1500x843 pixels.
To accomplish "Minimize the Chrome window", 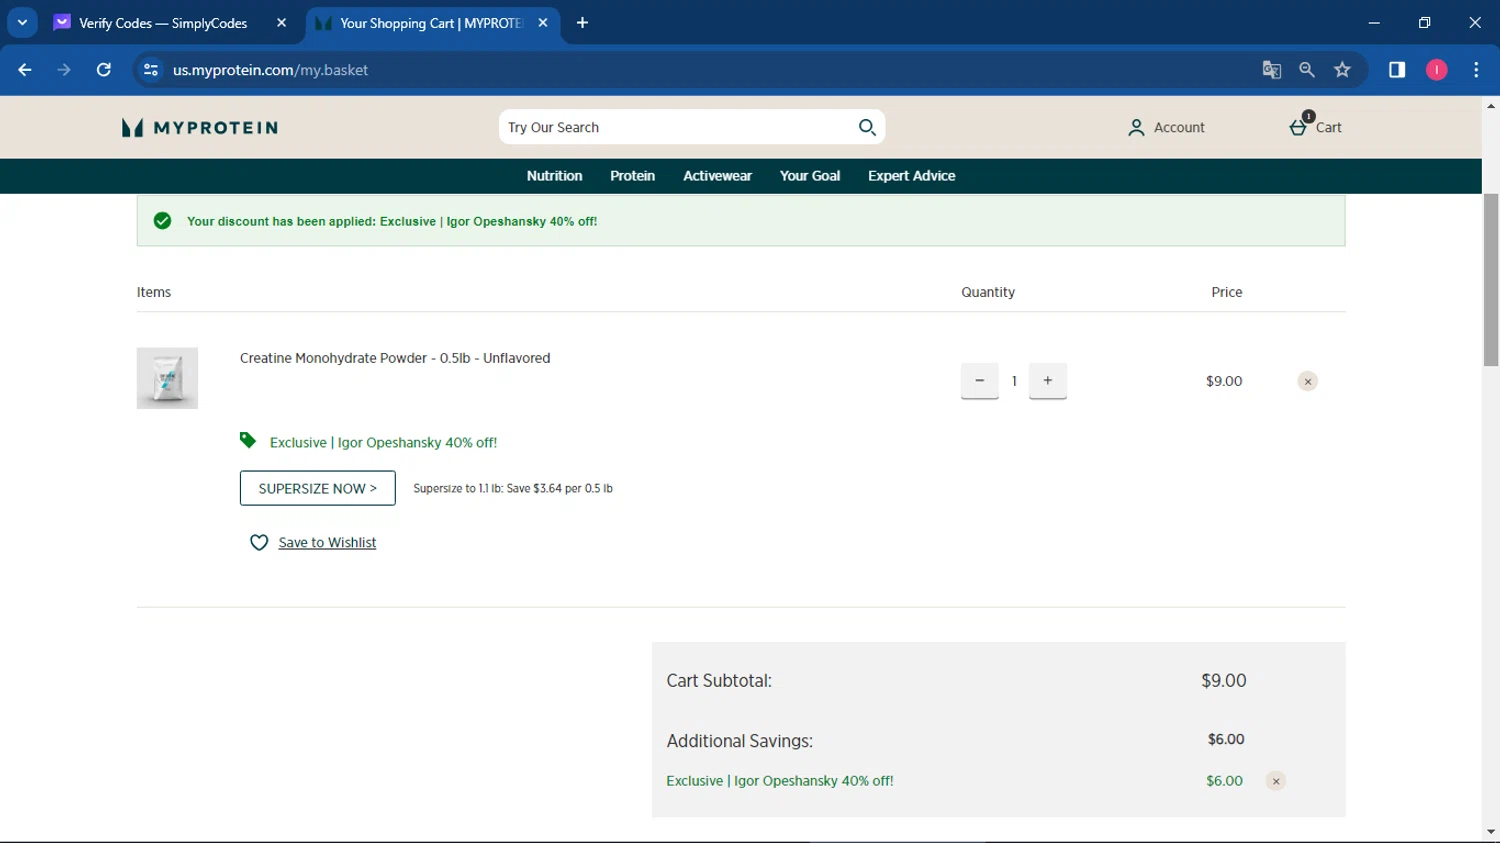I will [1374, 22].
